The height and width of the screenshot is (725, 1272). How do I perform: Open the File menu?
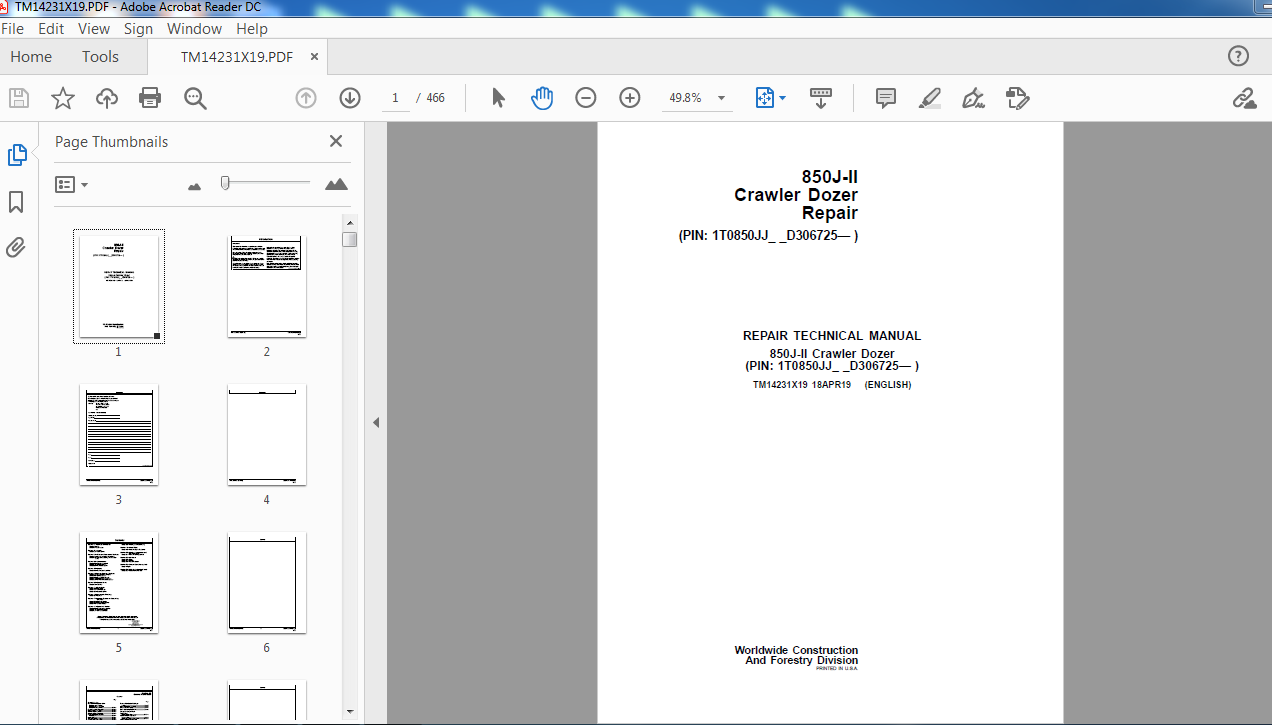(13, 29)
